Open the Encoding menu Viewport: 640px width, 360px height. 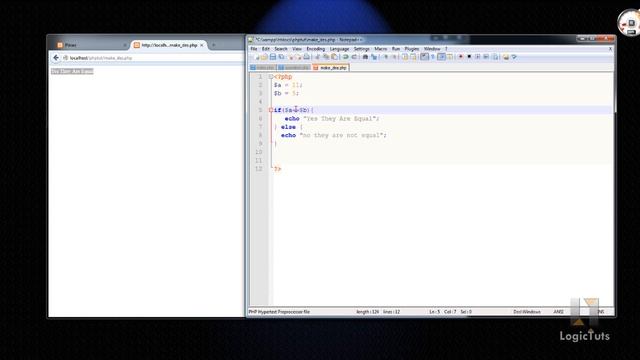click(316, 49)
